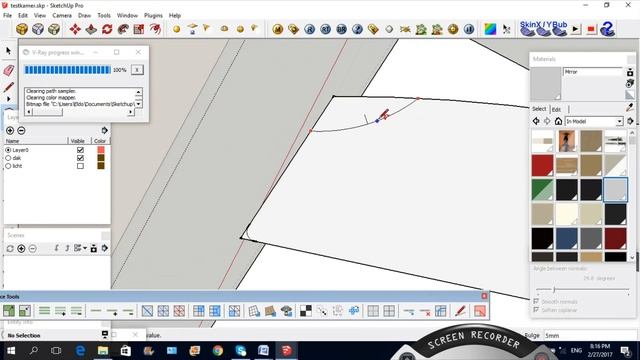The width and height of the screenshot is (640, 360).
Task: Click the red Offset icon
Action: point(155,29)
